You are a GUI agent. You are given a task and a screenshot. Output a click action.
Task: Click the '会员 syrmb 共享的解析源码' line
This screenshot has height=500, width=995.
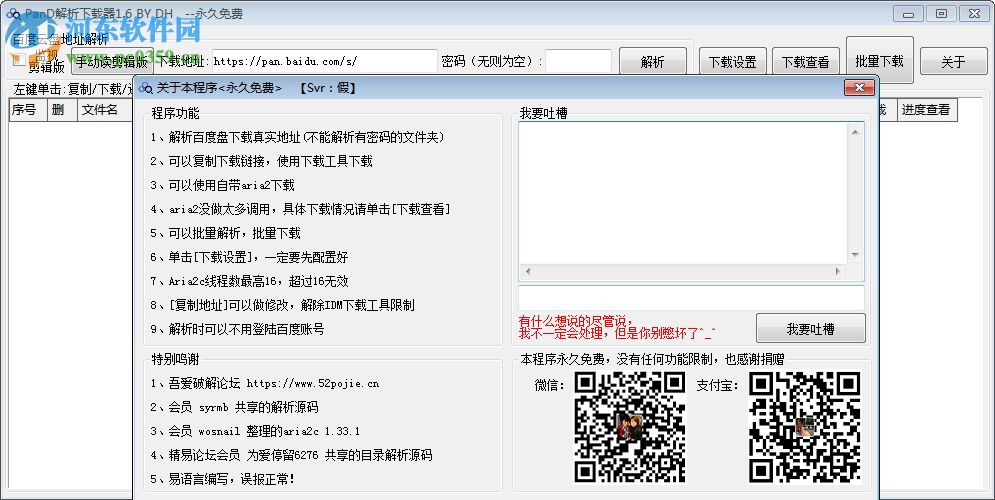click(x=234, y=407)
